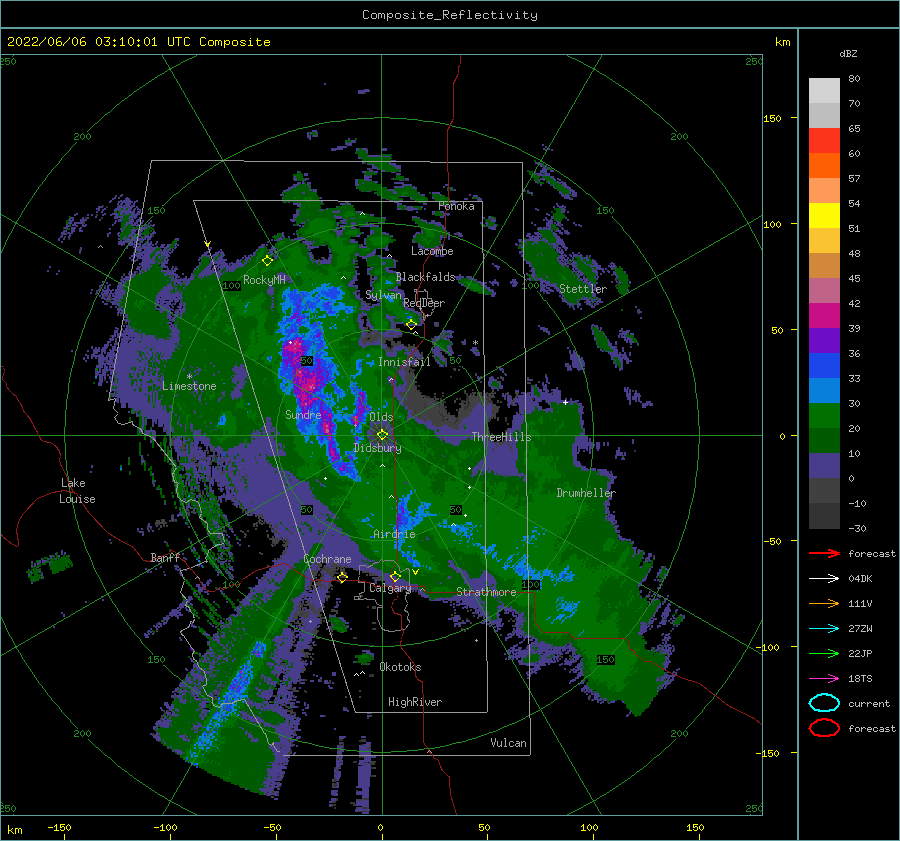Click yellow diamond marker below Cochrane
Viewport: 900px width, 841px height.
pyautogui.click(x=342, y=577)
